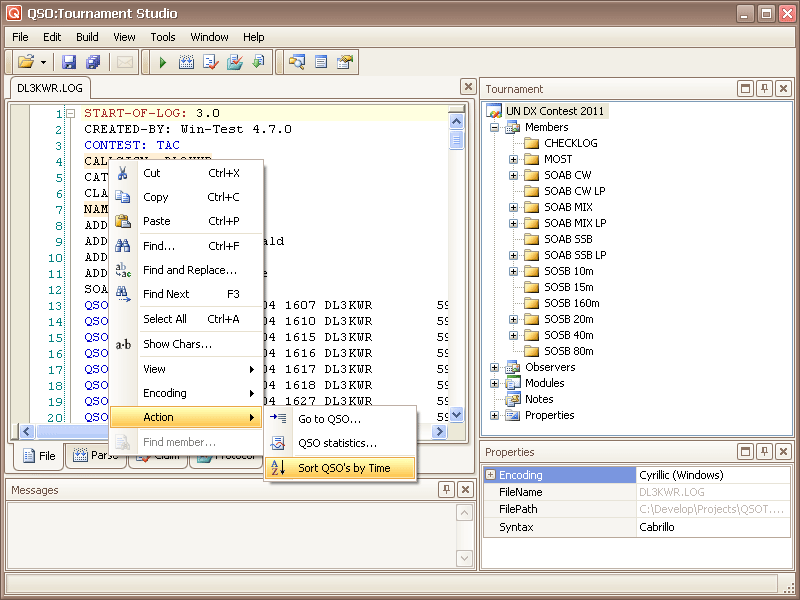Toggle the pin on the Properties panel
This screenshot has width=800, height=600.
pyautogui.click(x=764, y=452)
